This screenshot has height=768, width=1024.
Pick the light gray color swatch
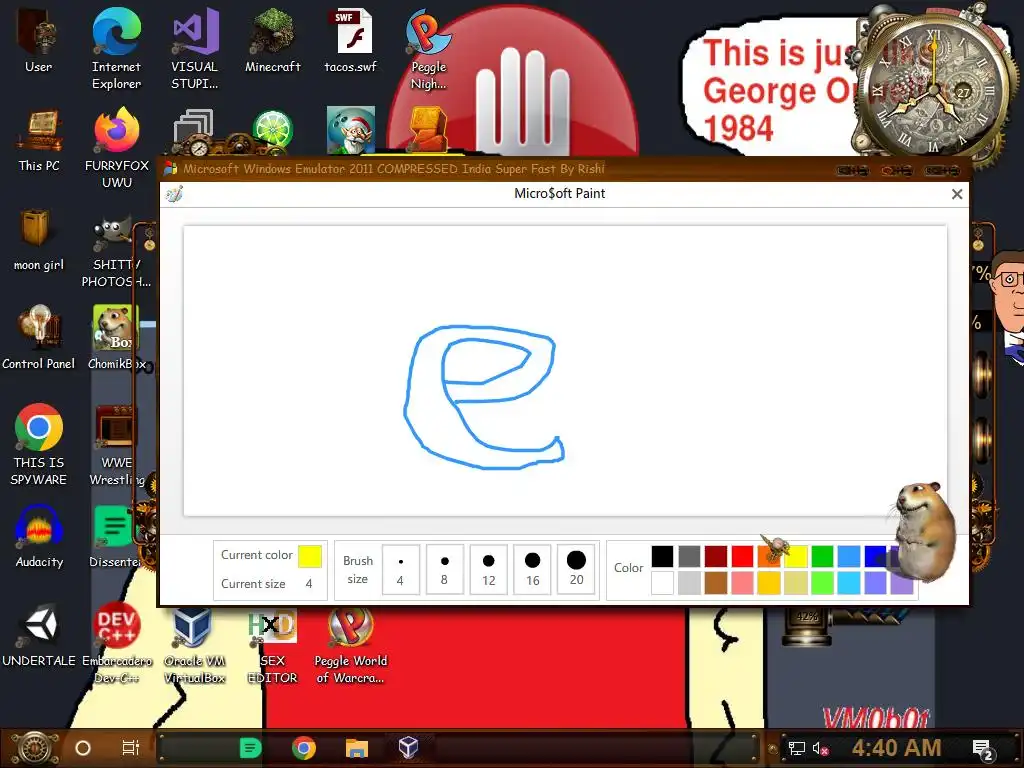[689, 583]
